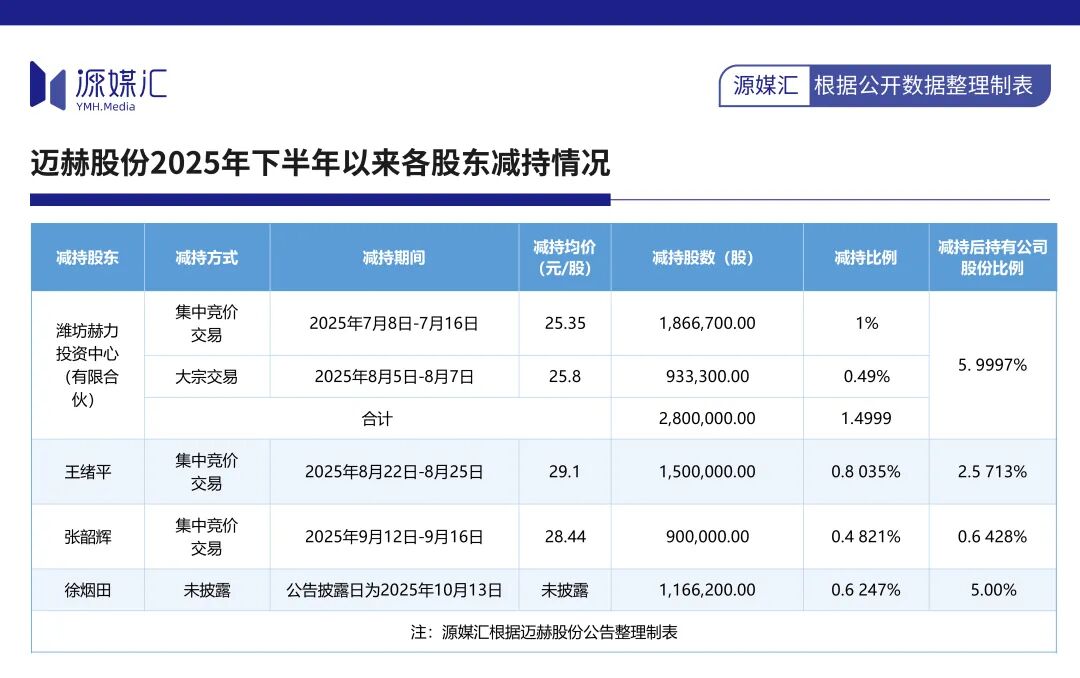Screen dimensions: 1080x678
Task: Click the 公告披露日为2025年10月13日 cell
Action: click(394, 590)
